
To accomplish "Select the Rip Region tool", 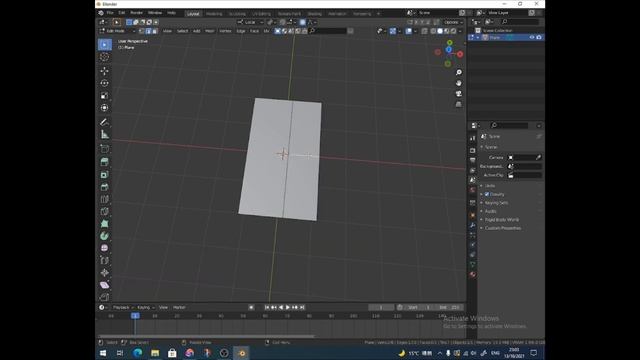I will pos(104,297).
